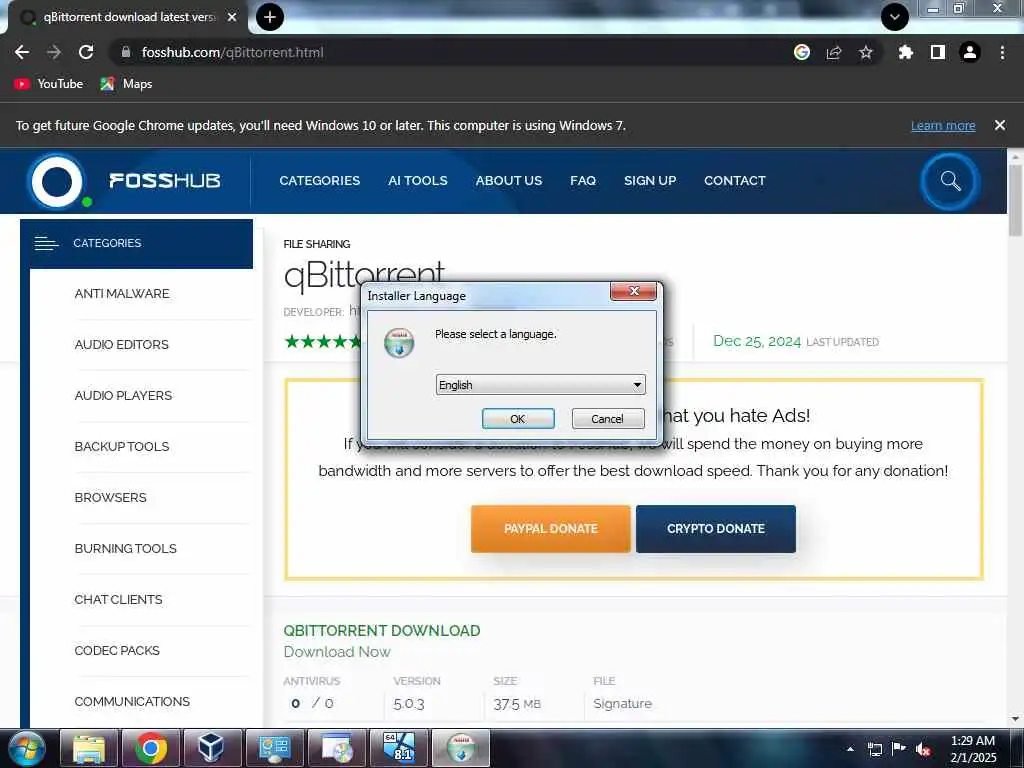Show hidden tray icons arrow

(850, 749)
